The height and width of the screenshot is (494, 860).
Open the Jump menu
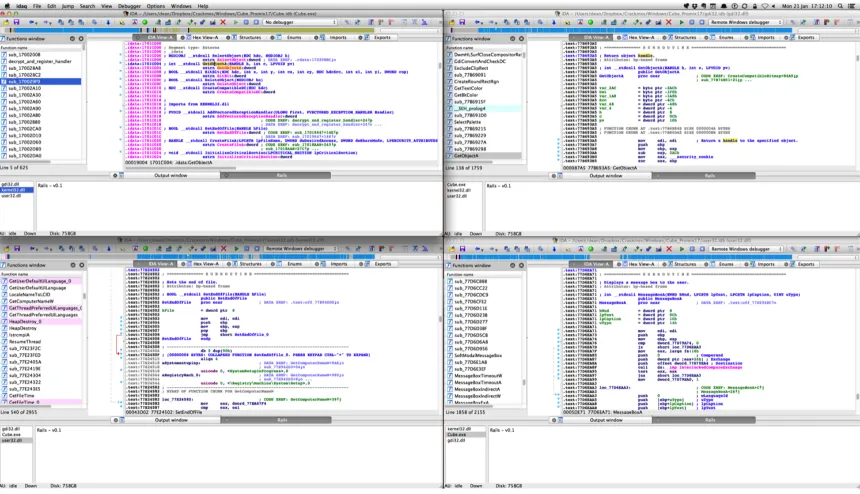pos(67,6)
